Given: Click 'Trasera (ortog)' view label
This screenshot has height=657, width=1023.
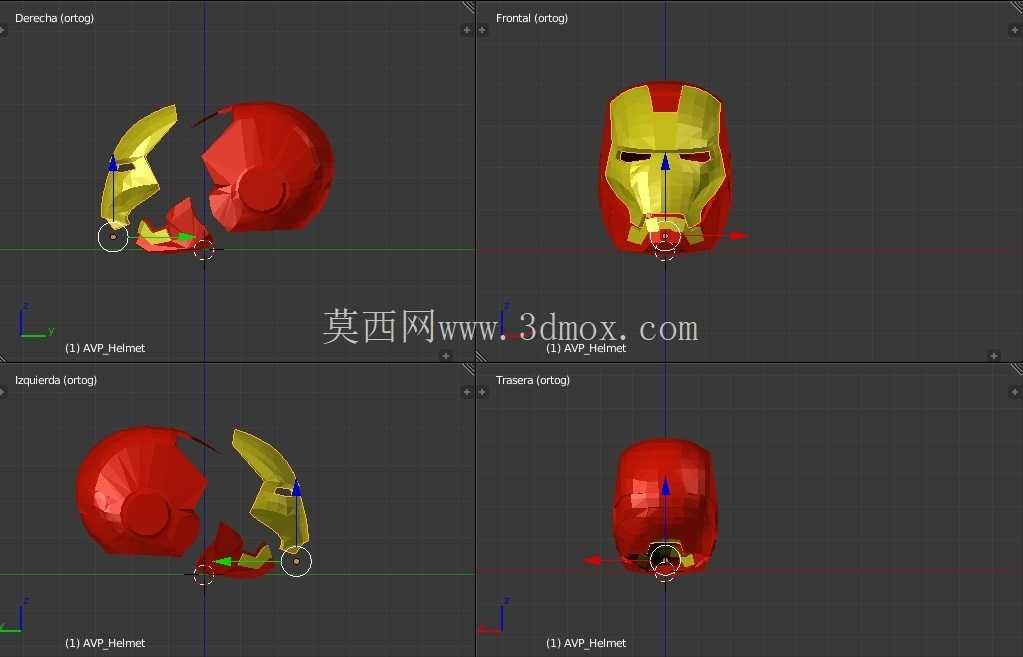Looking at the screenshot, I should coord(532,380).
